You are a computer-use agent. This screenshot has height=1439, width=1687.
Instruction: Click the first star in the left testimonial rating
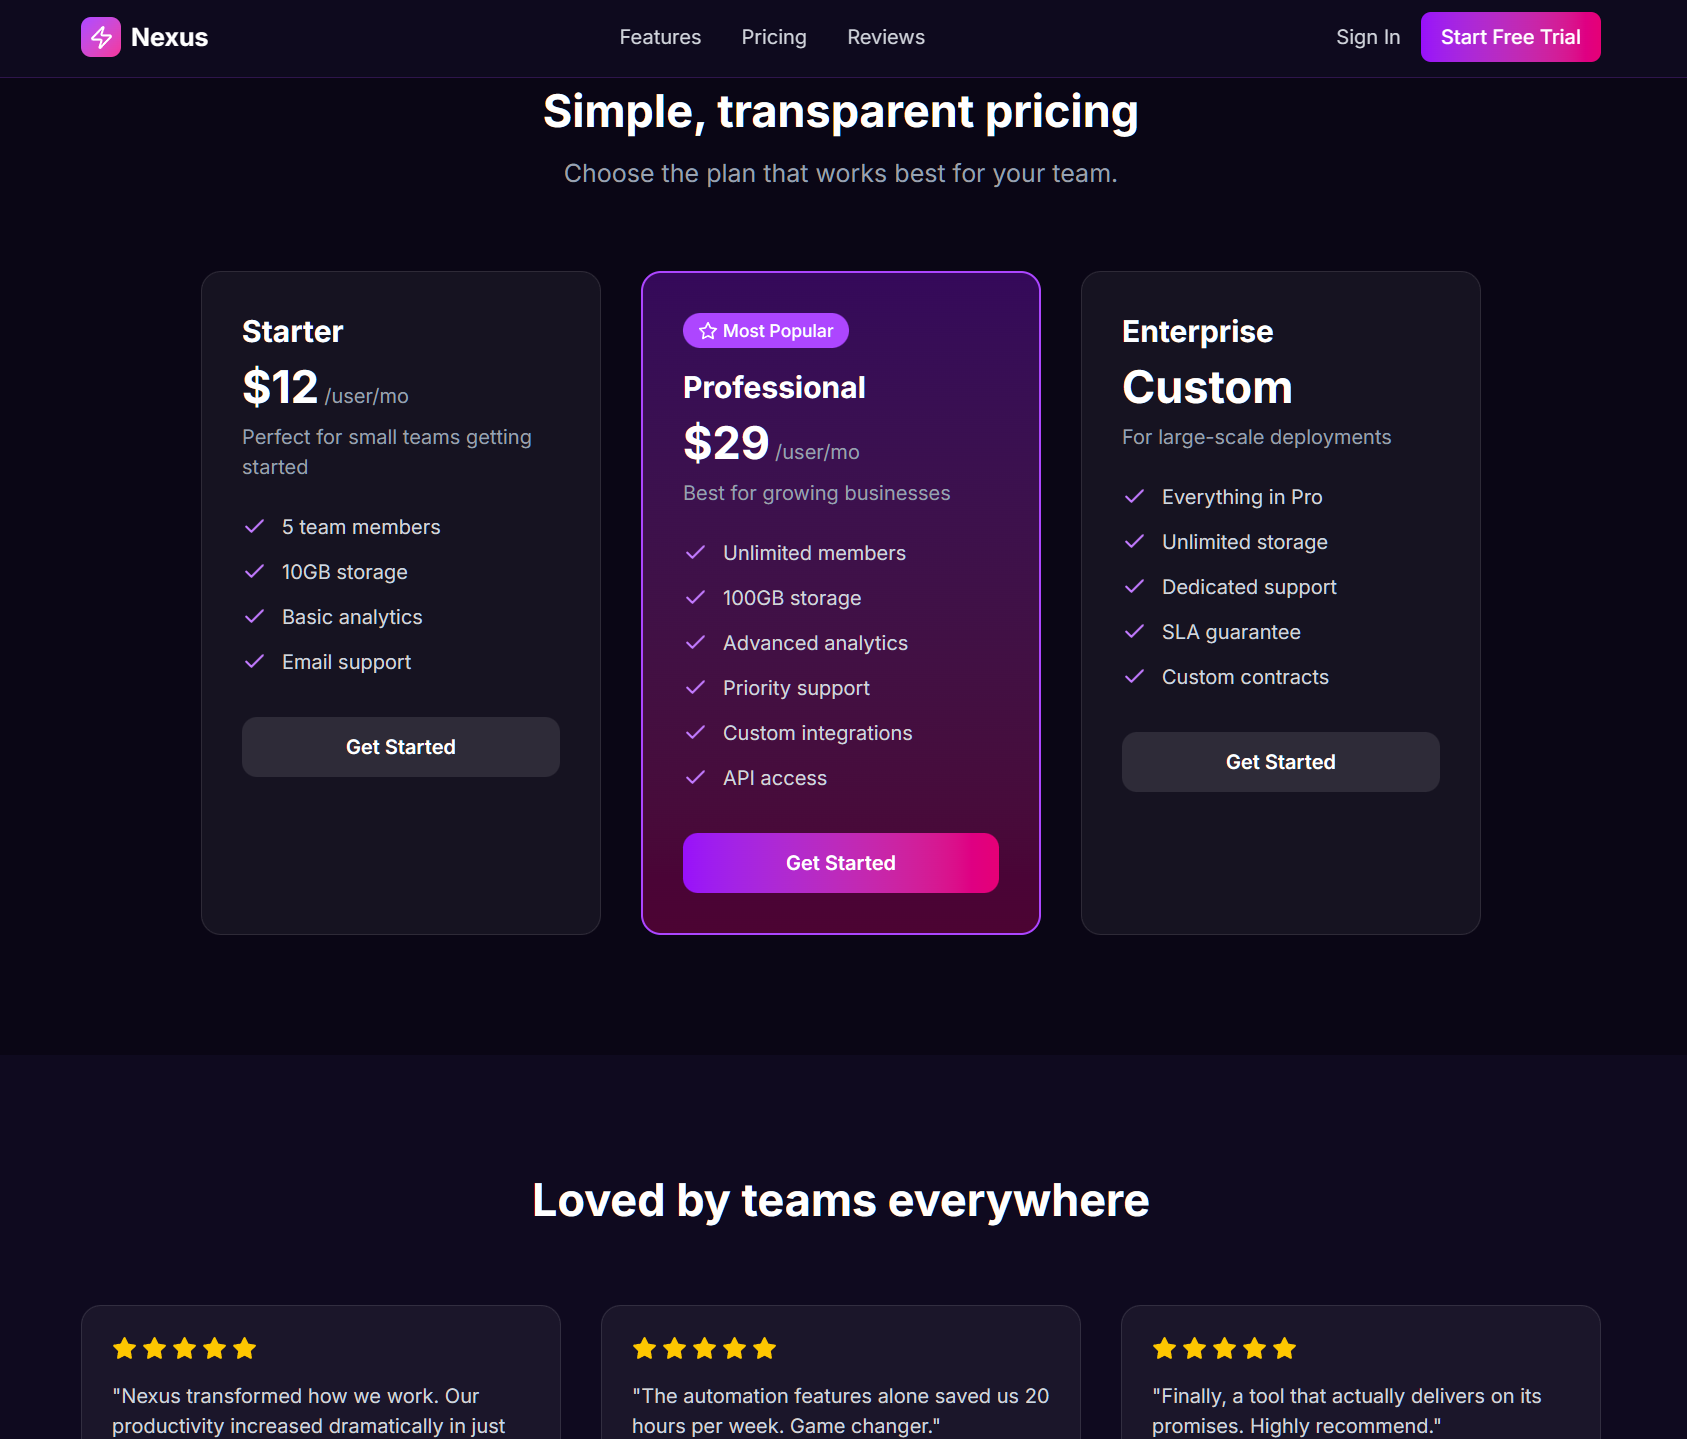pos(124,1348)
